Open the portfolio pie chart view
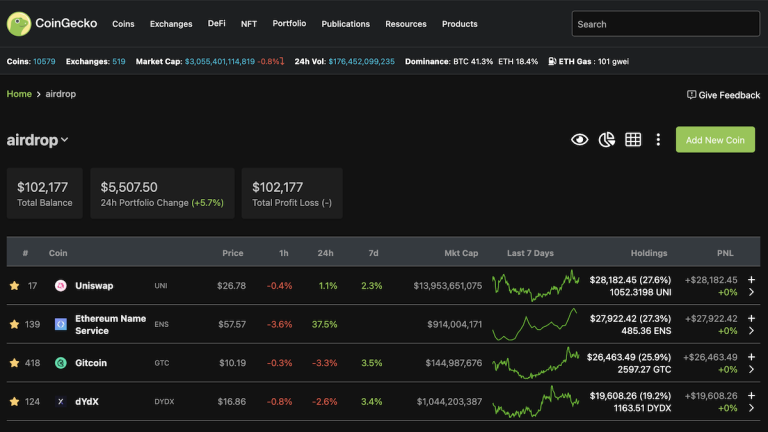This screenshot has width=768, height=432. [606, 140]
